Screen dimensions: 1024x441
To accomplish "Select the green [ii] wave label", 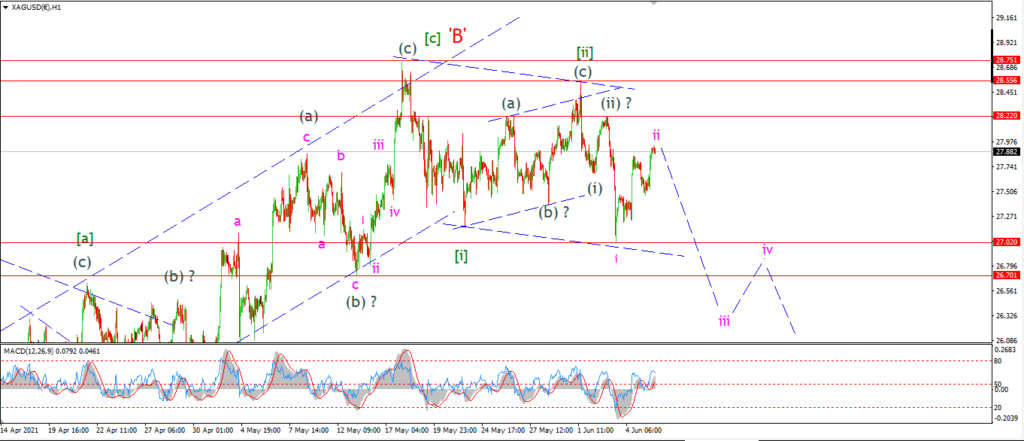I will tap(584, 52).
